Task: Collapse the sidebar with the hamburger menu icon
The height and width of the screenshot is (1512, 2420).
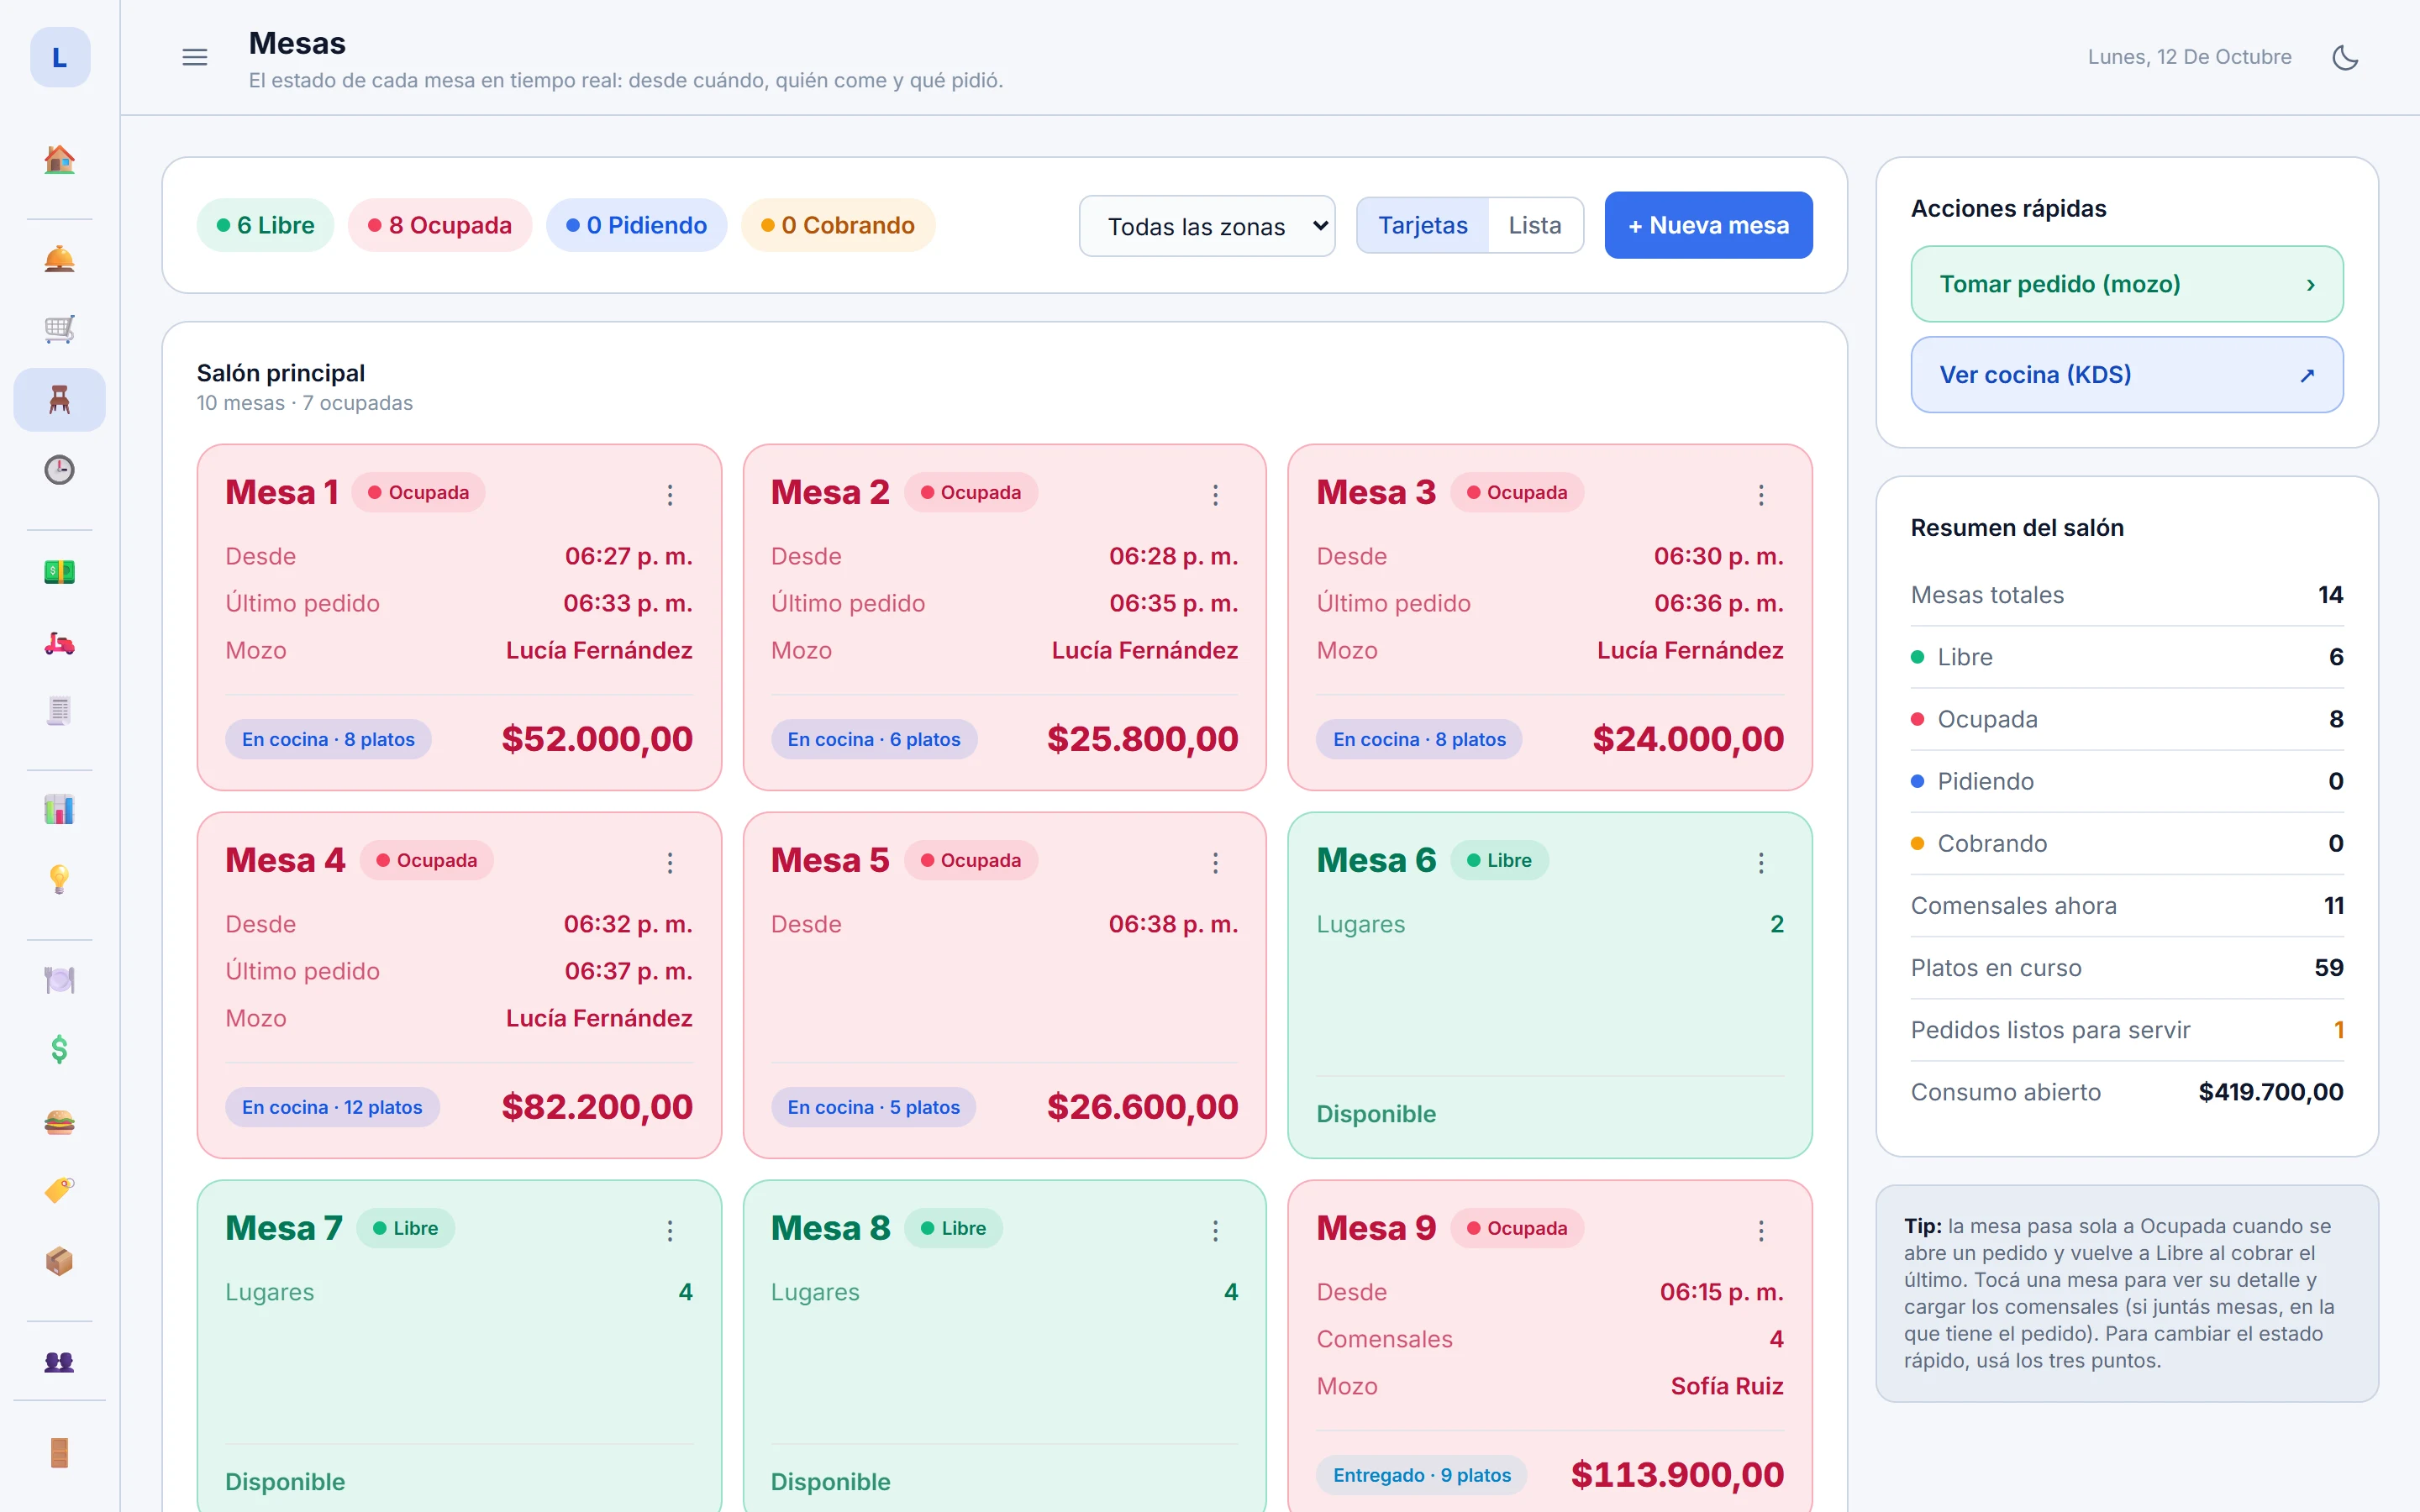Action: [195, 57]
